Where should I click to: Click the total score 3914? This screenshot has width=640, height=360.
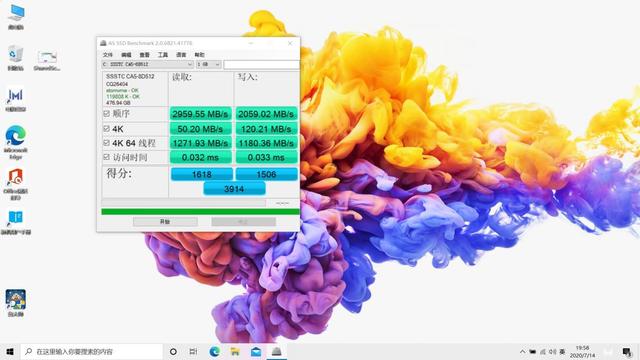pyautogui.click(x=234, y=189)
